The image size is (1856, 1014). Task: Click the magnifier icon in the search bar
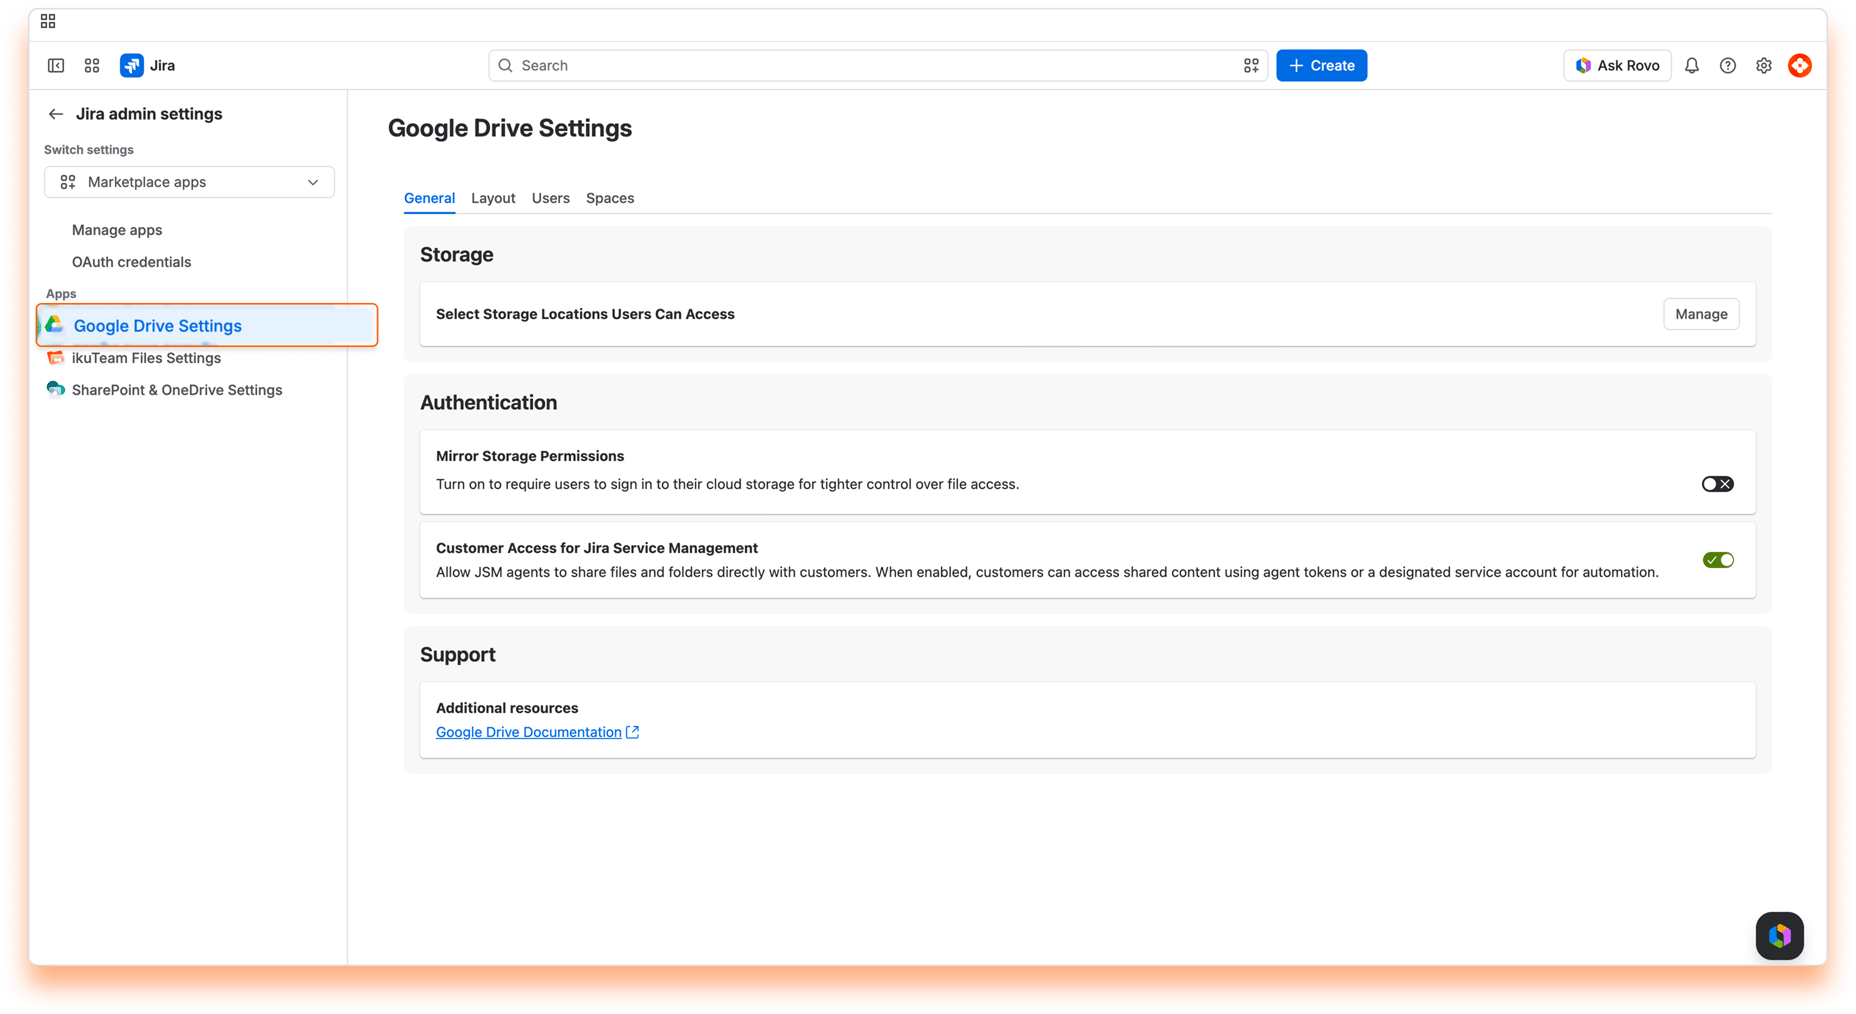tap(505, 65)
